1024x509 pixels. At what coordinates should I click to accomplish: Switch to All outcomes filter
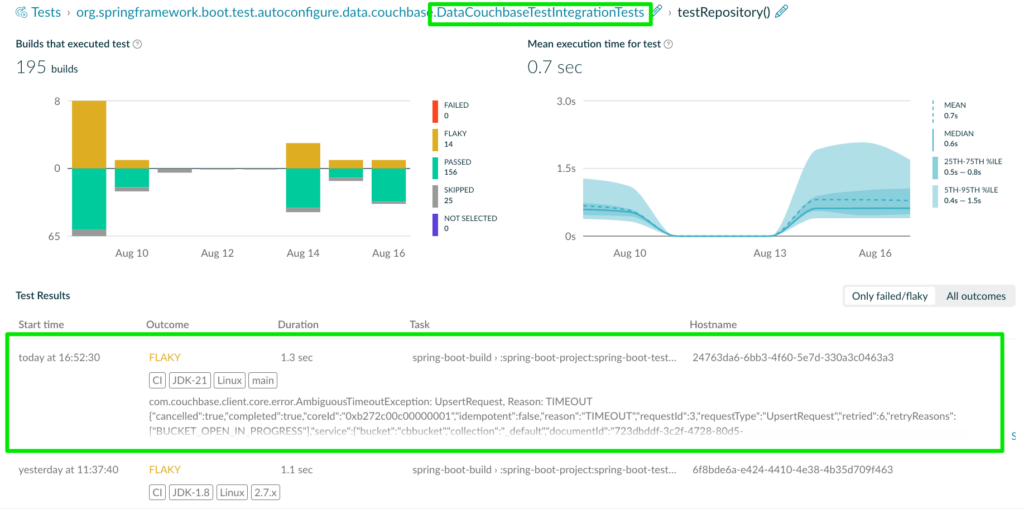pos(976,296)
